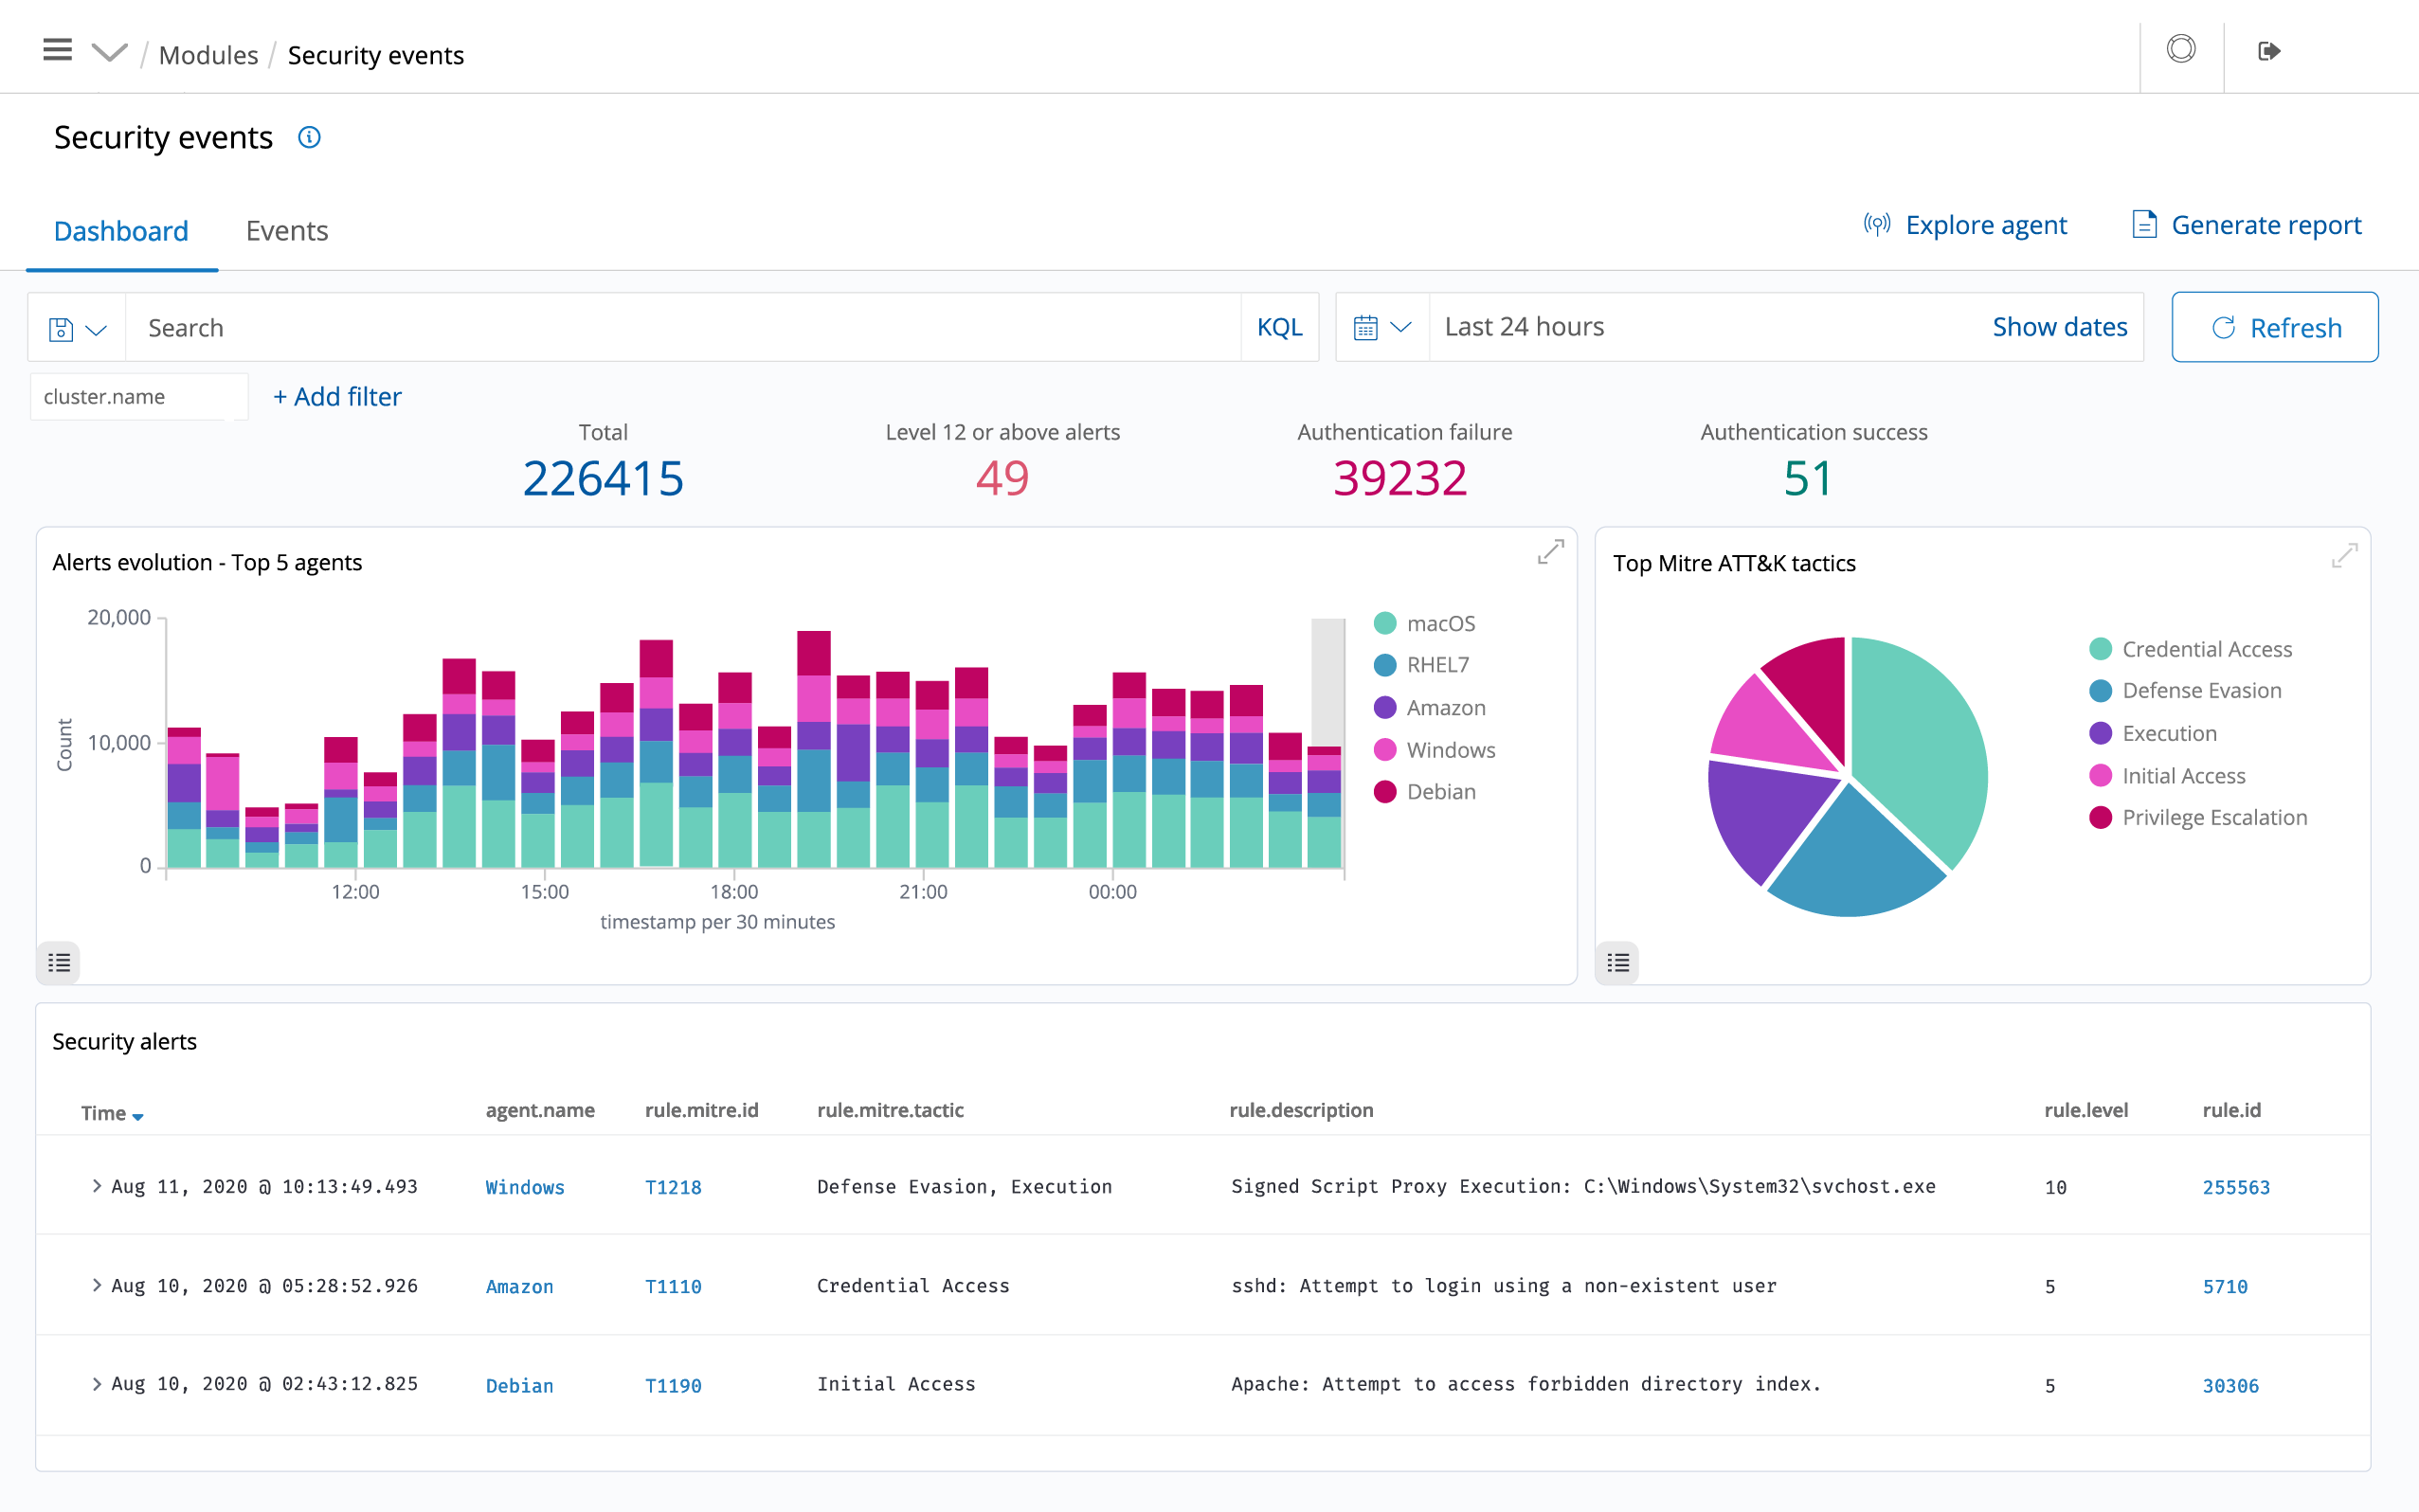Screen dimensions: 2419x1512
Task: Click the Security events info icon
Action: (309, 137)
